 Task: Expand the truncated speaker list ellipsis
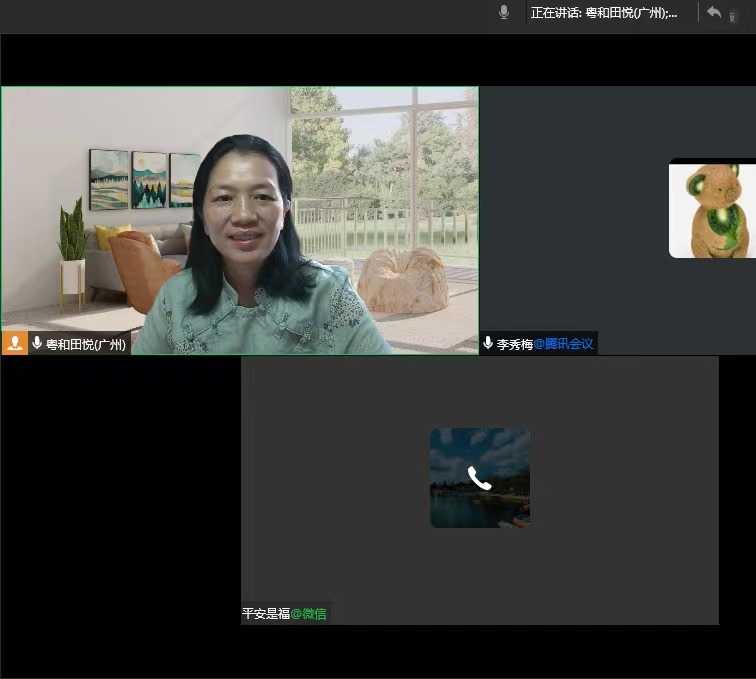pos(671,13)
